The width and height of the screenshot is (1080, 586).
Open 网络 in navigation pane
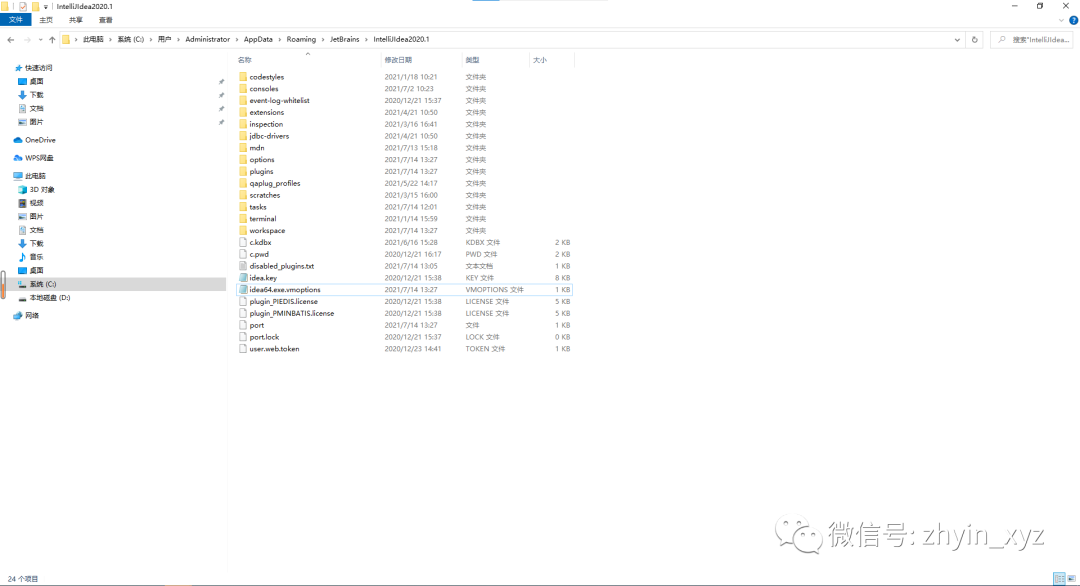[32, 315]
